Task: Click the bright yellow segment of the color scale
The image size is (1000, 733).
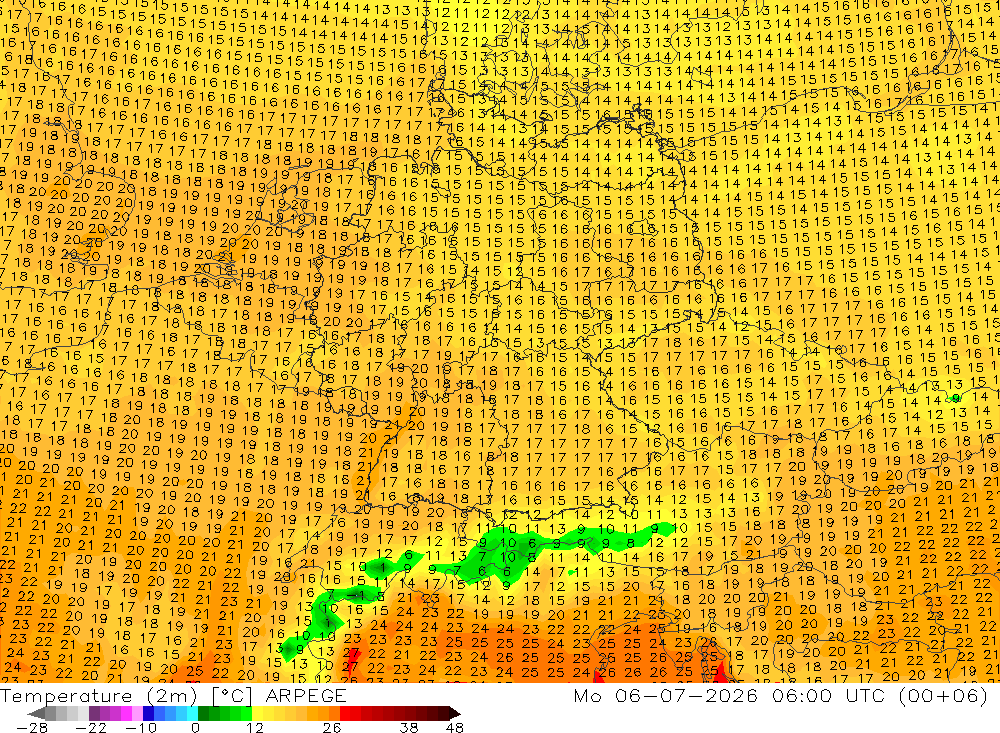Action: tap(258, 713)
